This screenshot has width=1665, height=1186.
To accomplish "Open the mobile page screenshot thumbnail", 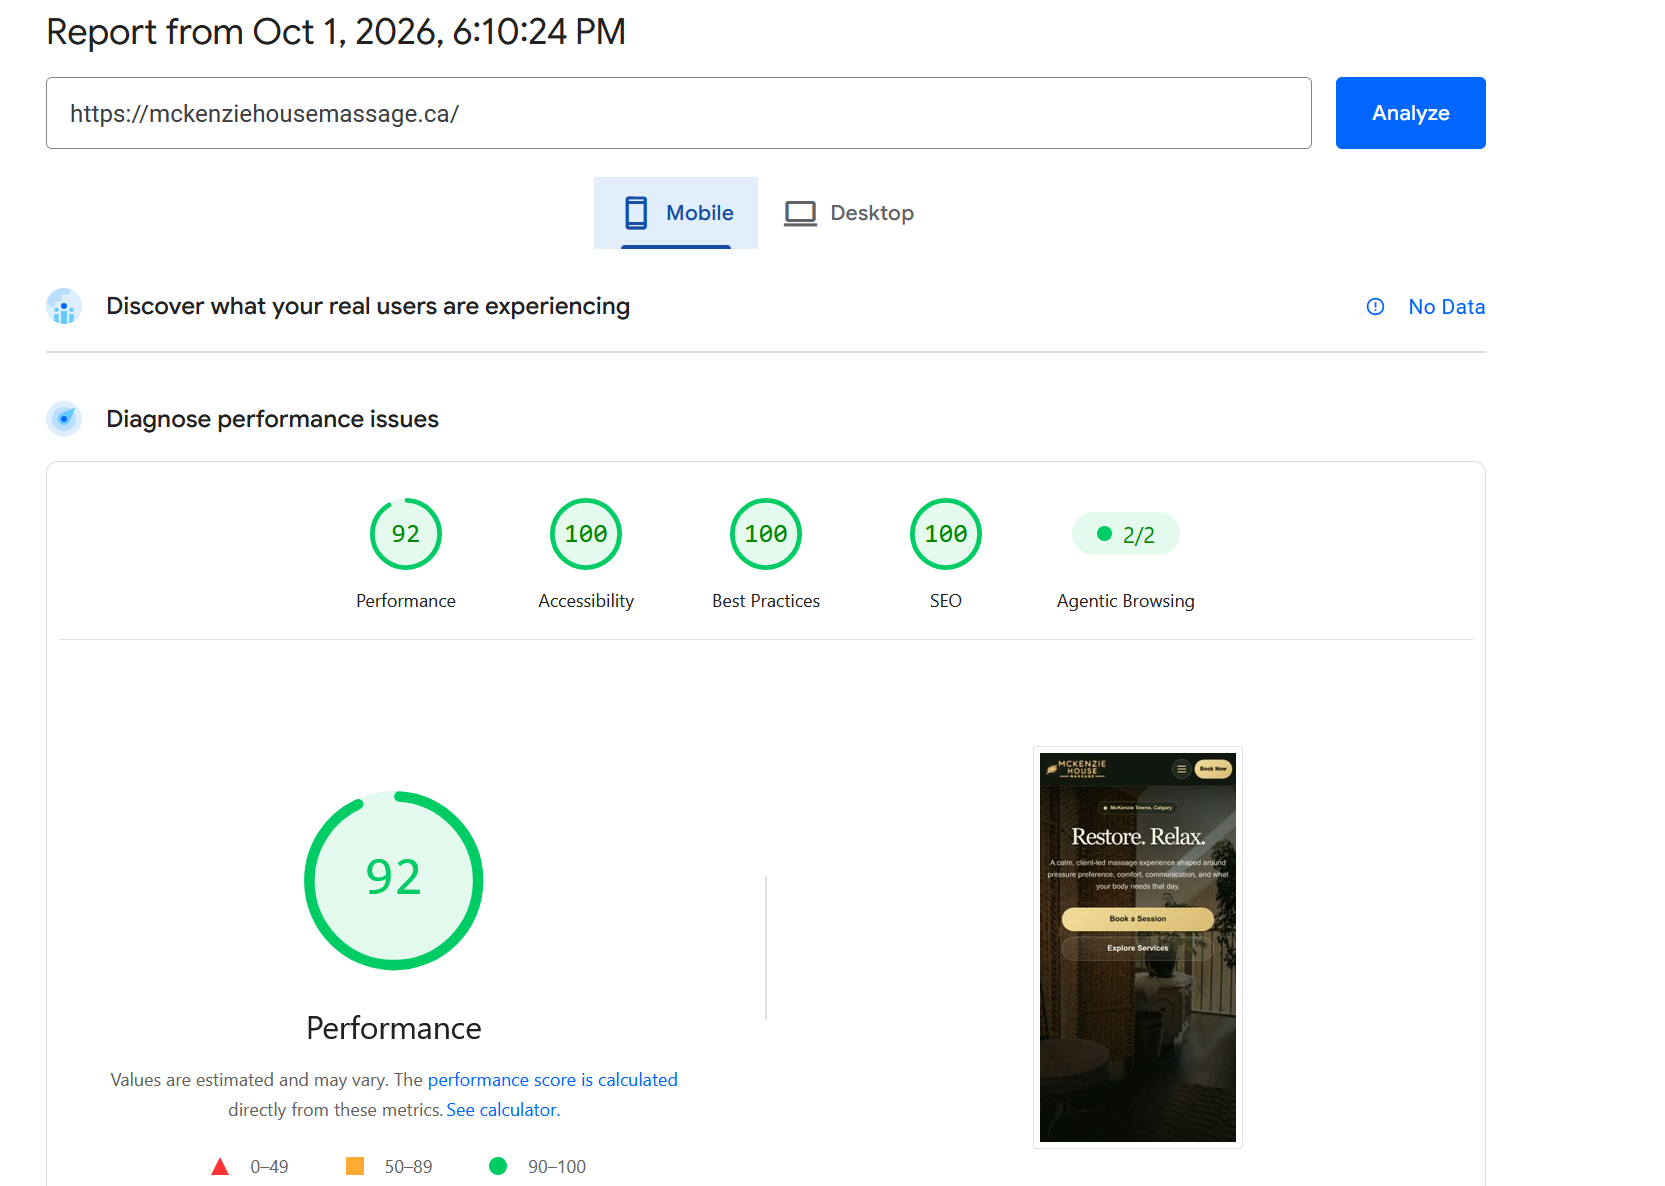I will pyautogui.click(x=1138, y=947).
